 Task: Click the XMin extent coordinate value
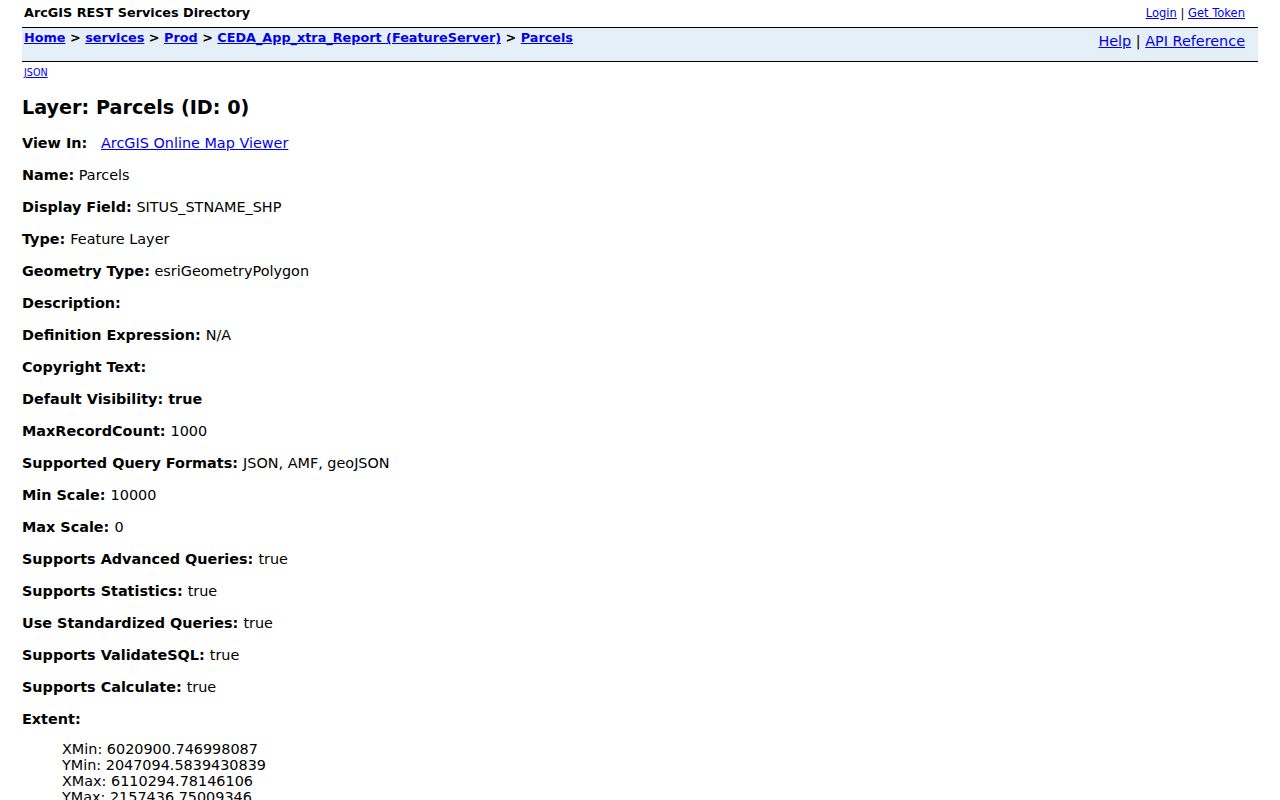click(182, 749)
